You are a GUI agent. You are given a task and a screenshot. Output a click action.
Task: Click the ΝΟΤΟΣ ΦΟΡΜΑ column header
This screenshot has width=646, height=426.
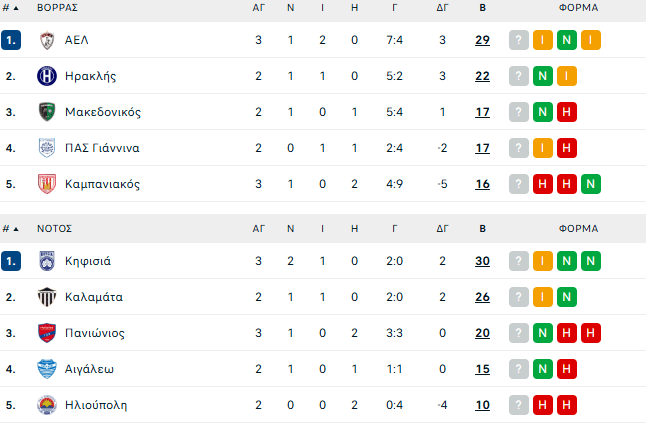click(x=578, y=228)
